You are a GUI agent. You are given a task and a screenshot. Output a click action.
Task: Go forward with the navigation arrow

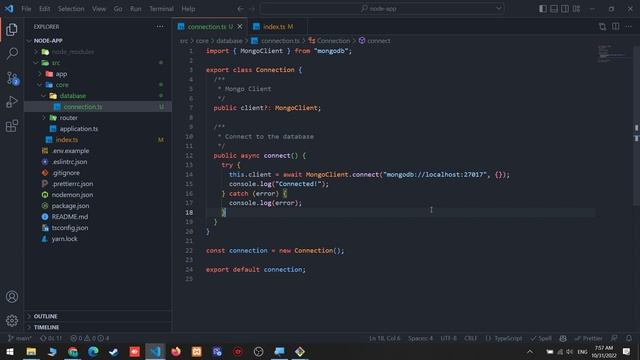pos(251,9)
